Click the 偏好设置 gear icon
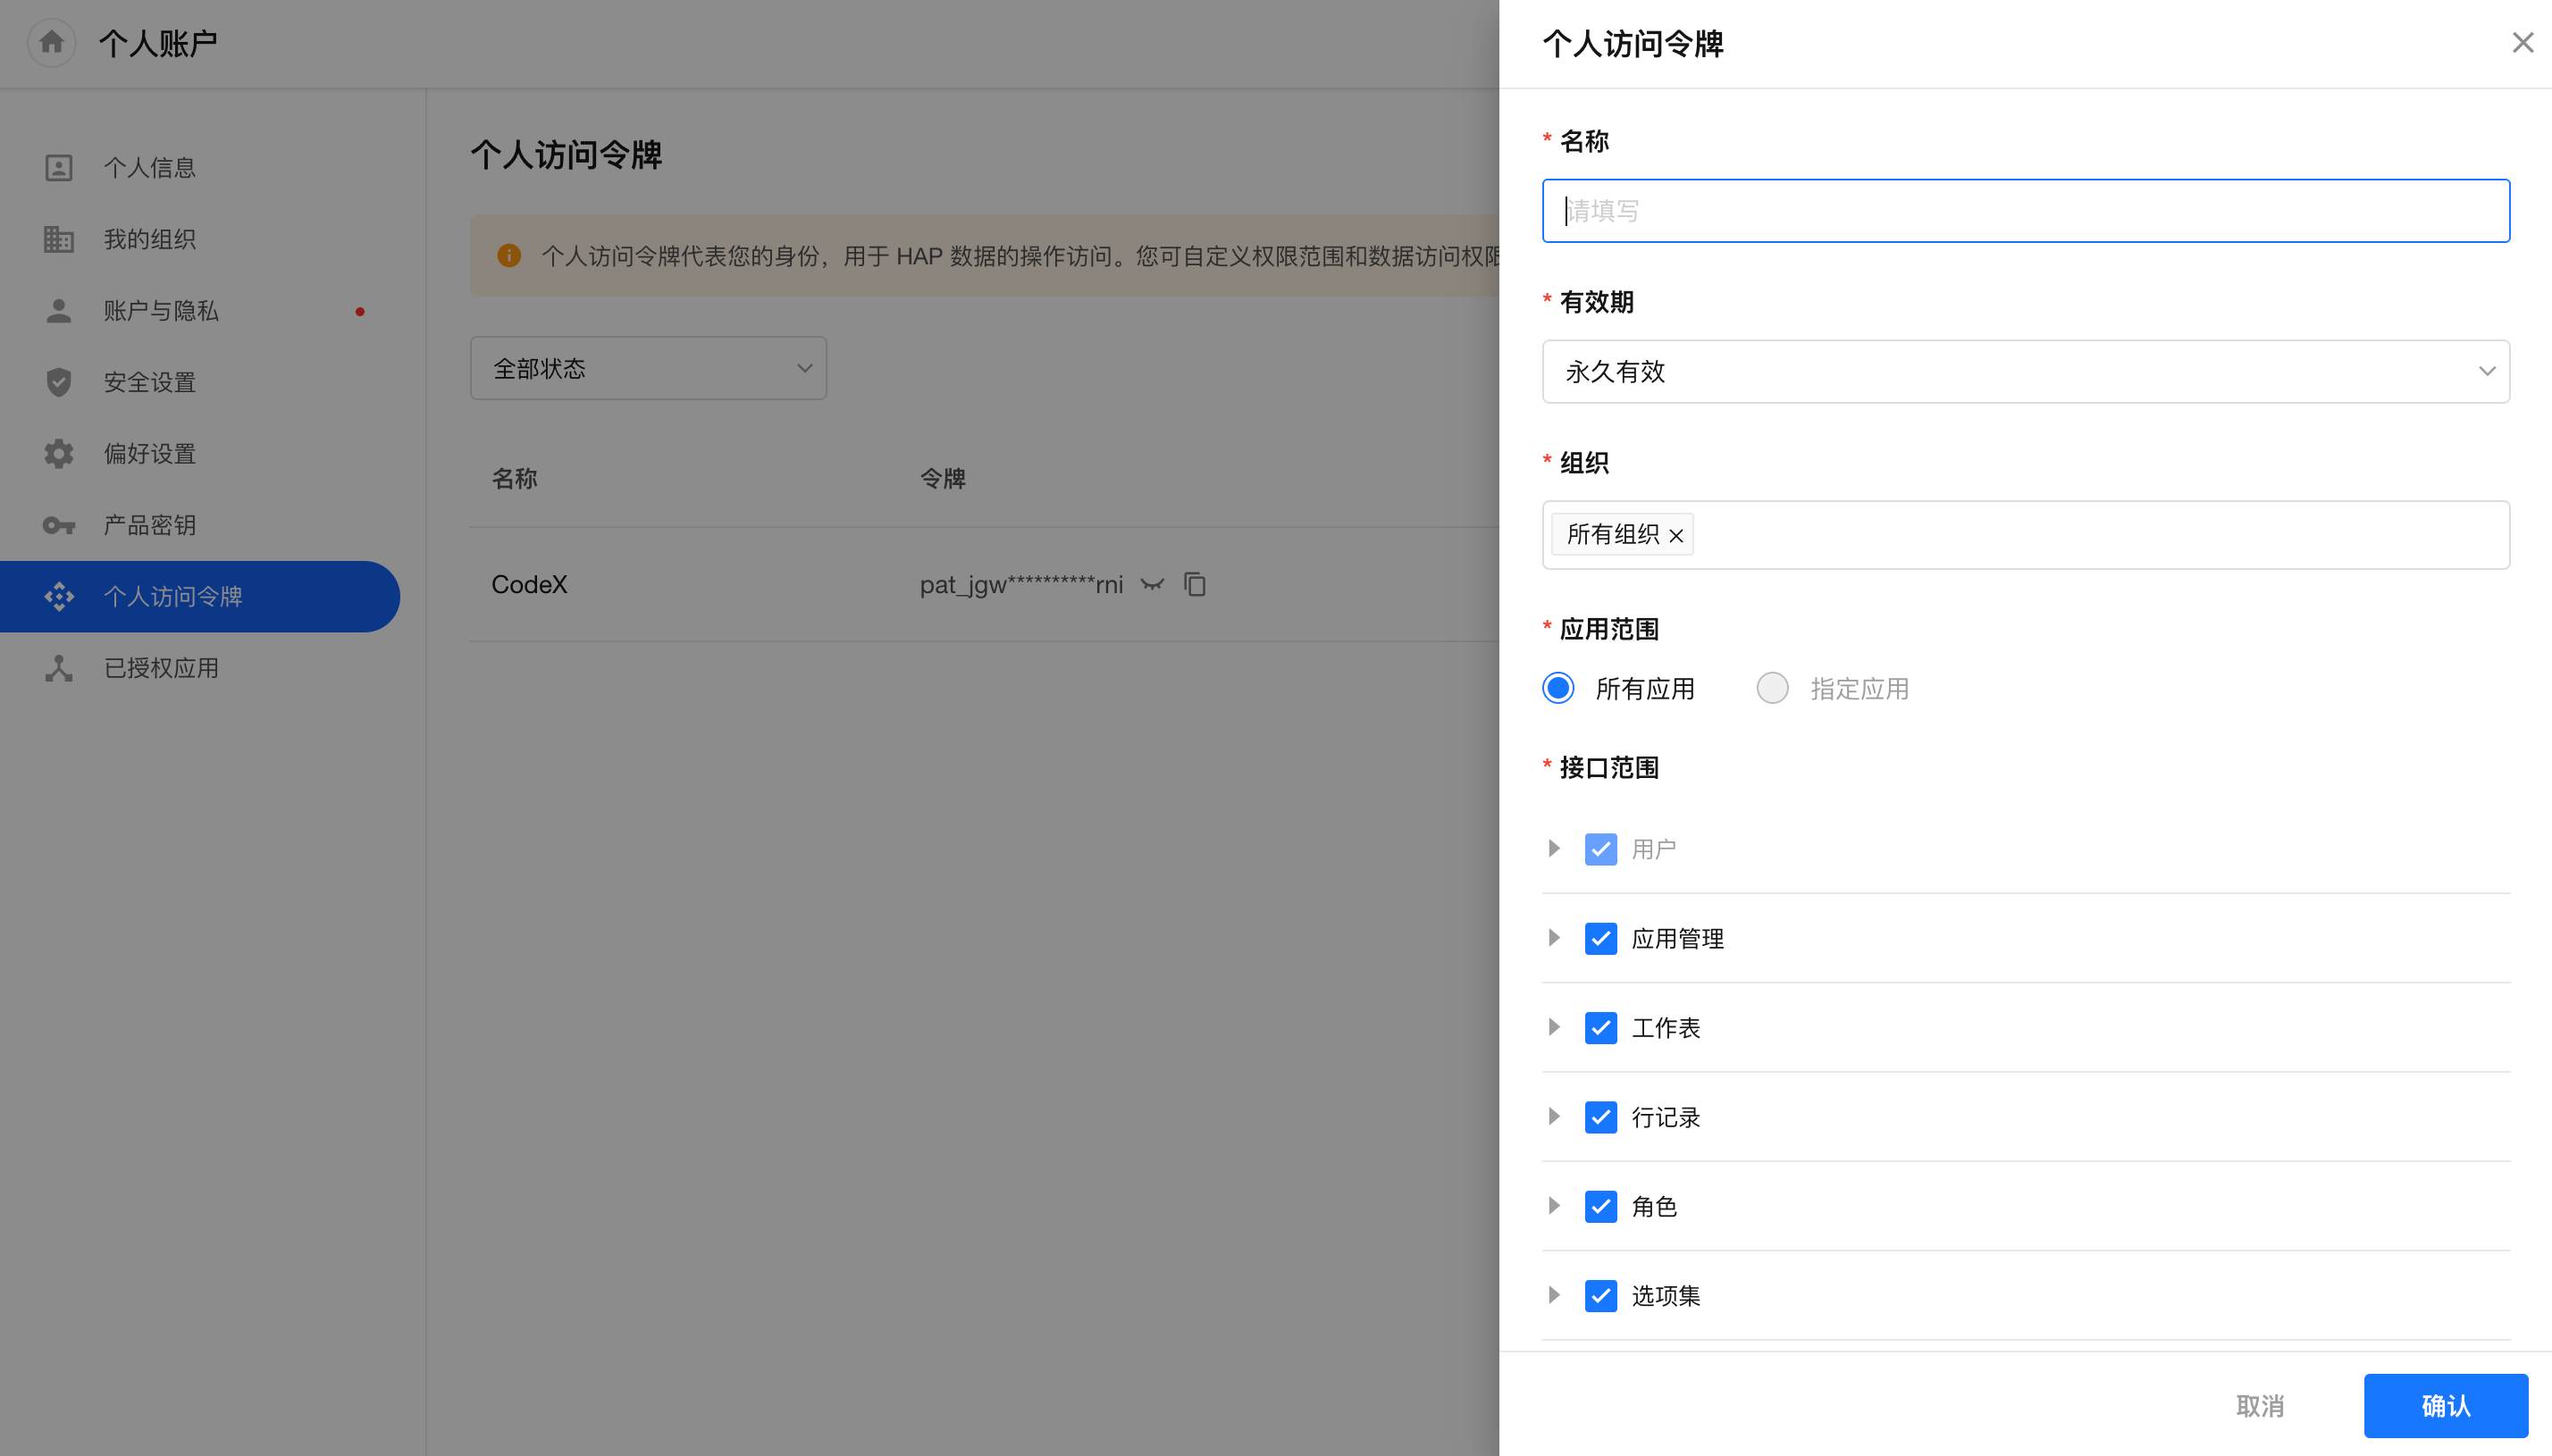 tap(59, 454)
